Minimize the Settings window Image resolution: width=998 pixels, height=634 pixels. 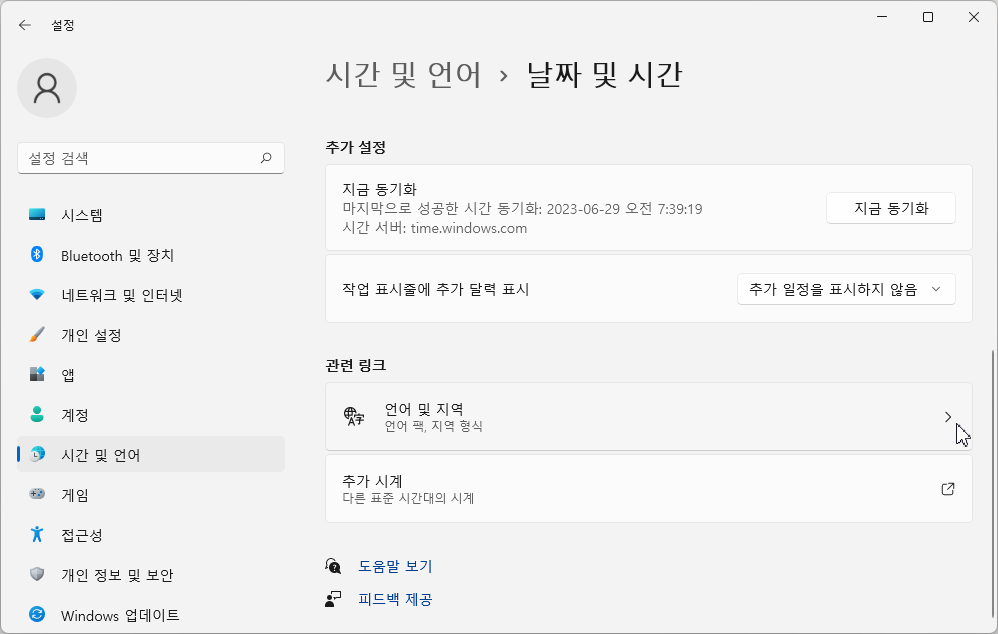click(x=882, y=17)
